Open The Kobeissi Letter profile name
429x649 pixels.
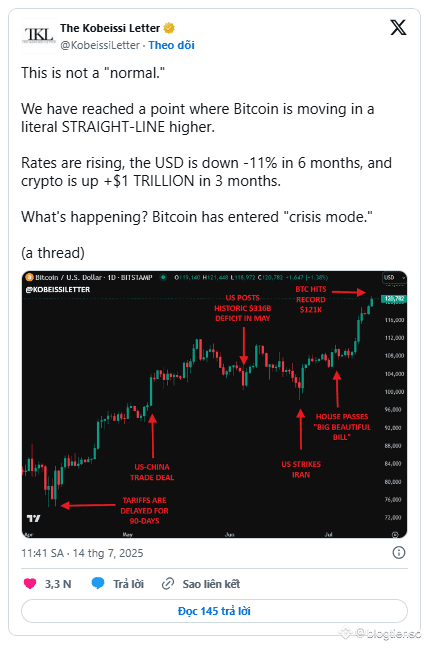(110, 28)
